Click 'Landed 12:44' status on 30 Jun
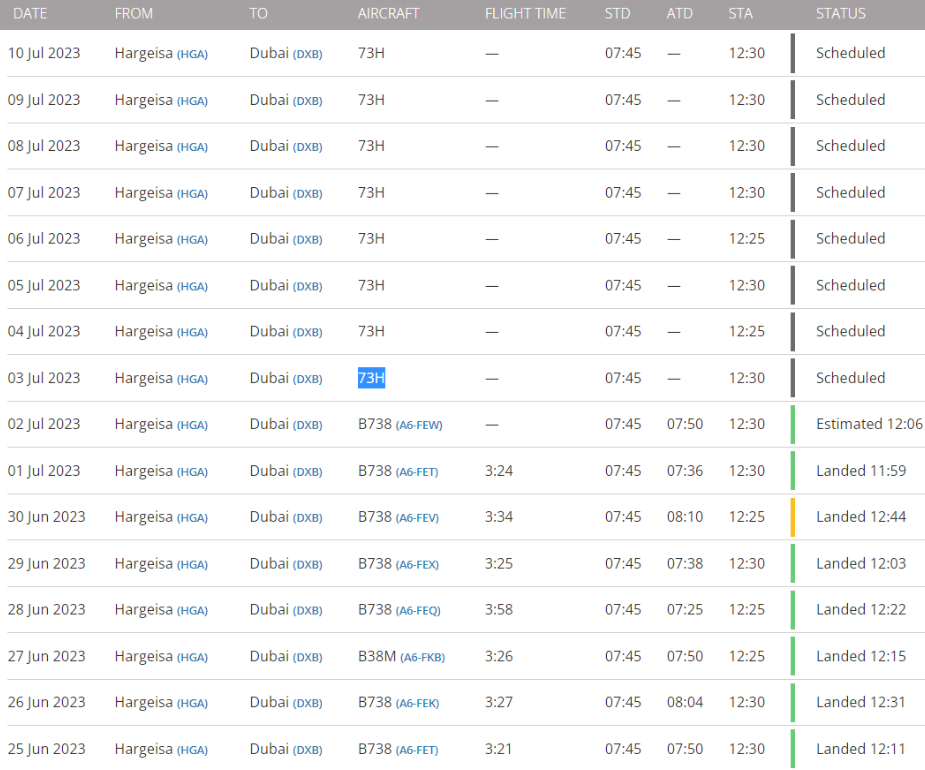 [860, 517]
